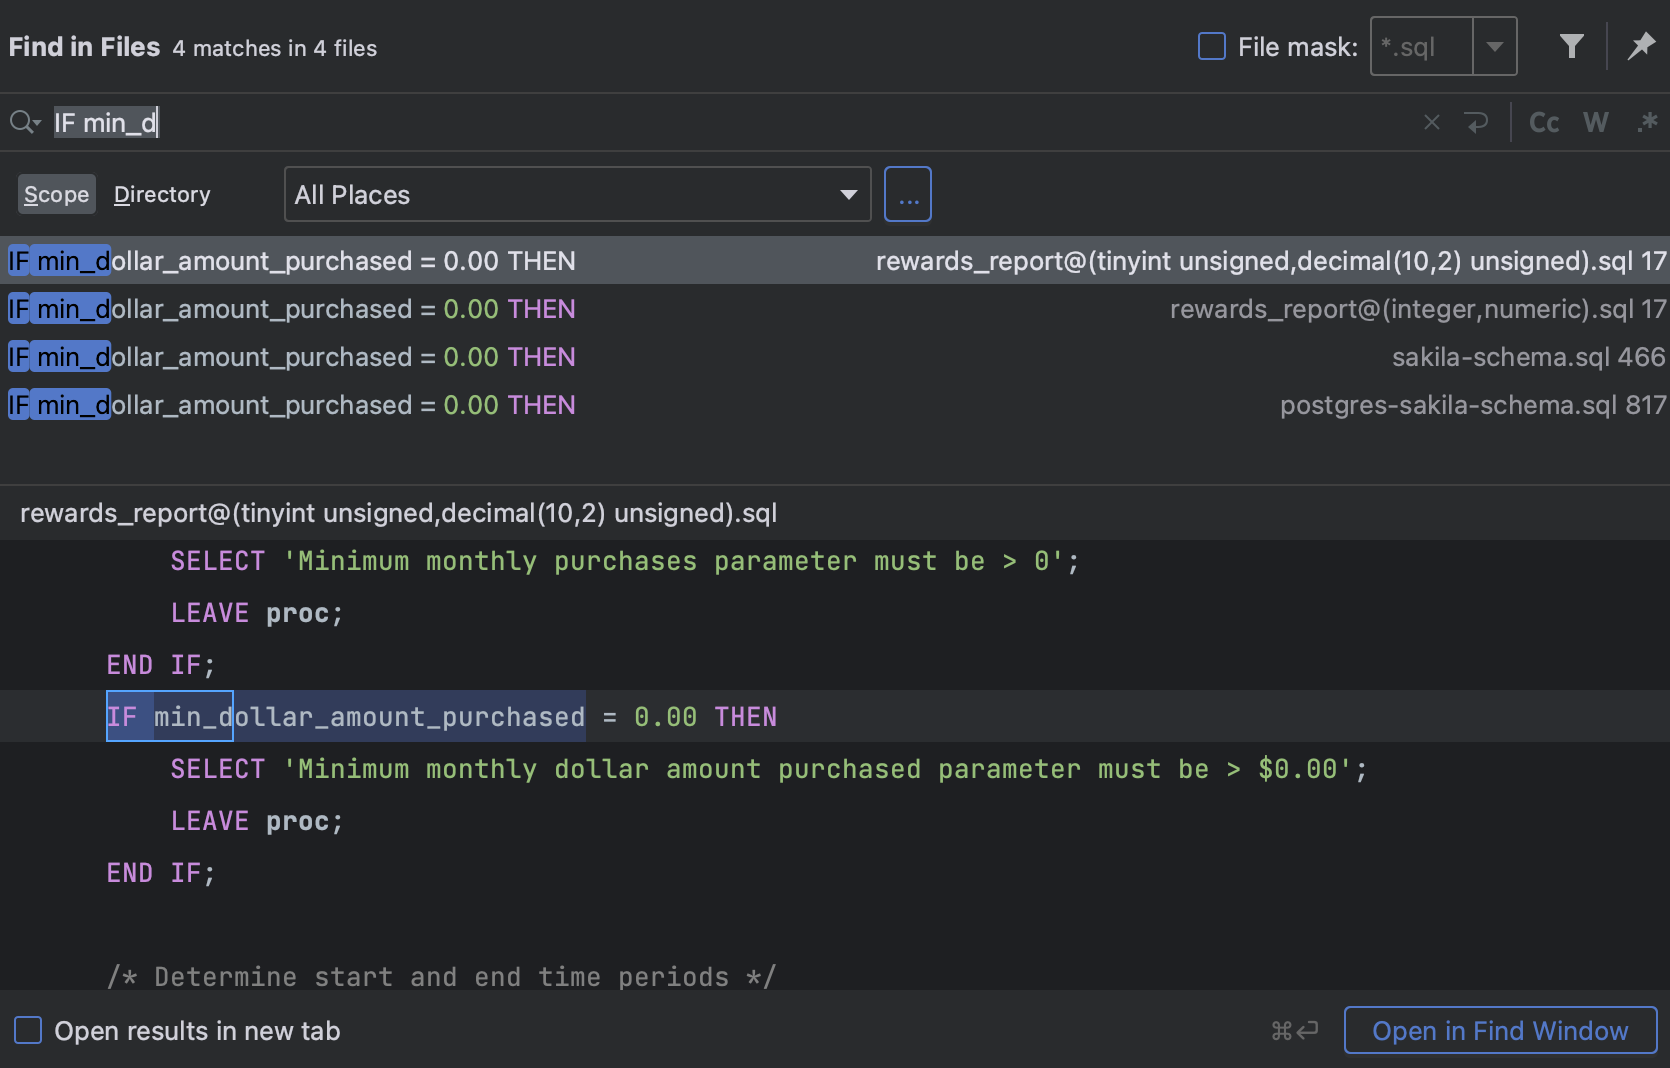Clear the search text with X icon
This screenshot has width=1670, height=1068.
click(1432, 122)
